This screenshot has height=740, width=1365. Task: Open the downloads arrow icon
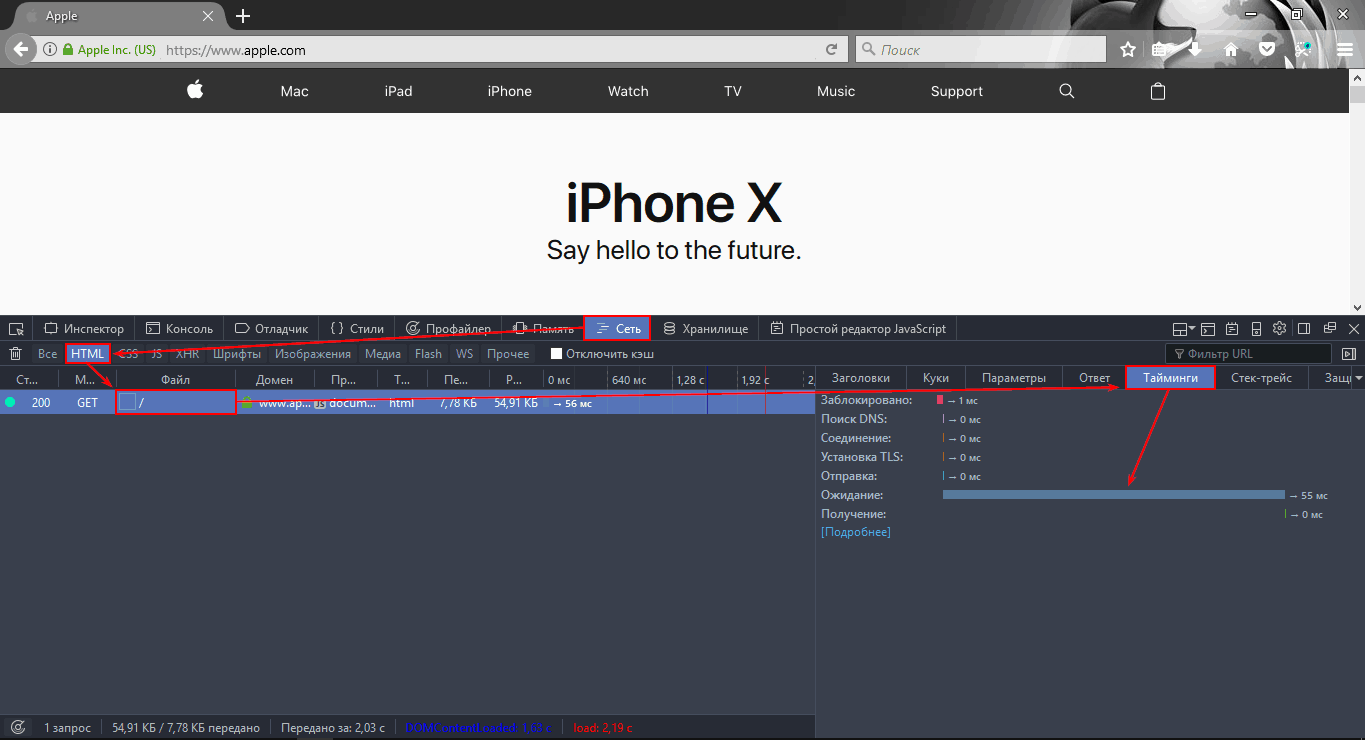1194,50
